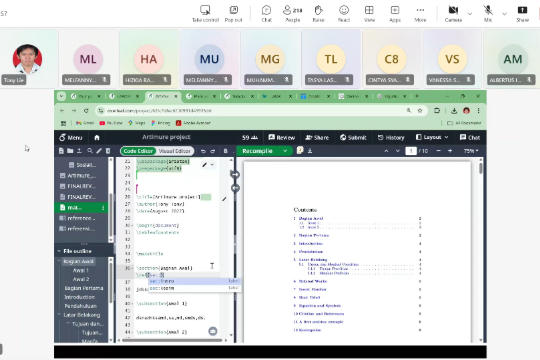
Task: Open project History in Overleaf
Action: [x=391, y=137]
